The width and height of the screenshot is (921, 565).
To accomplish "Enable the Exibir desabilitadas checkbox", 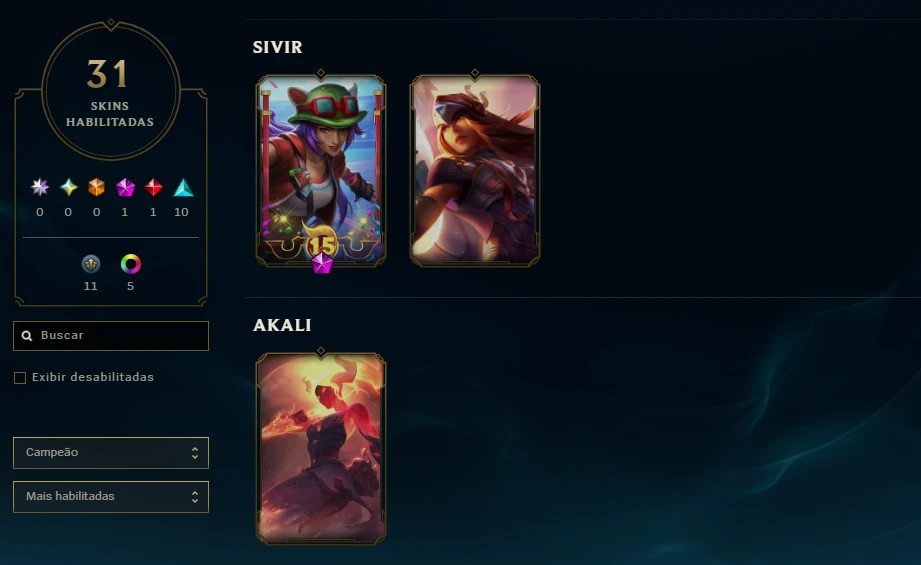I will (x=20, y=378).
